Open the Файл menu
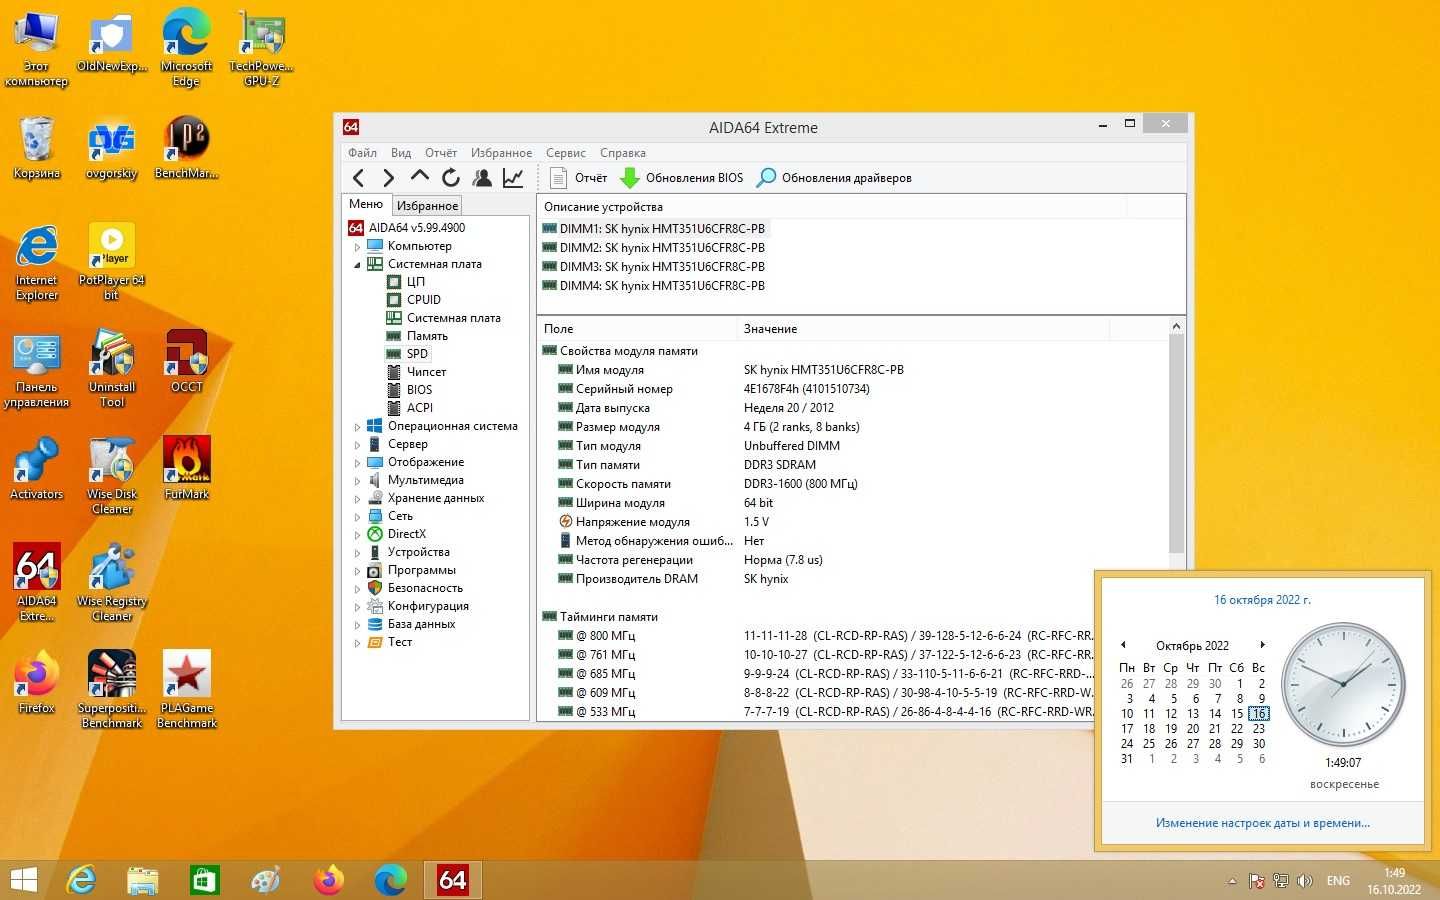The height and width of the screenshot is (900, 1440). pyautogui.click(x=362, y=153)
